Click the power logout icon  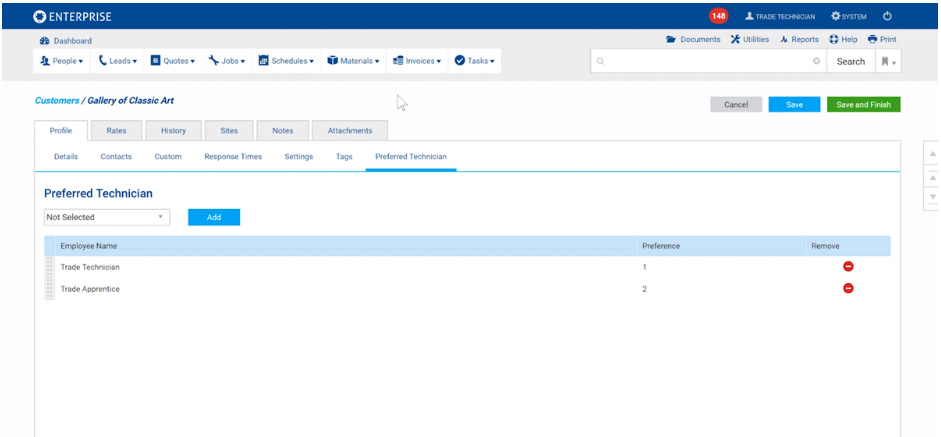[887, 16]
